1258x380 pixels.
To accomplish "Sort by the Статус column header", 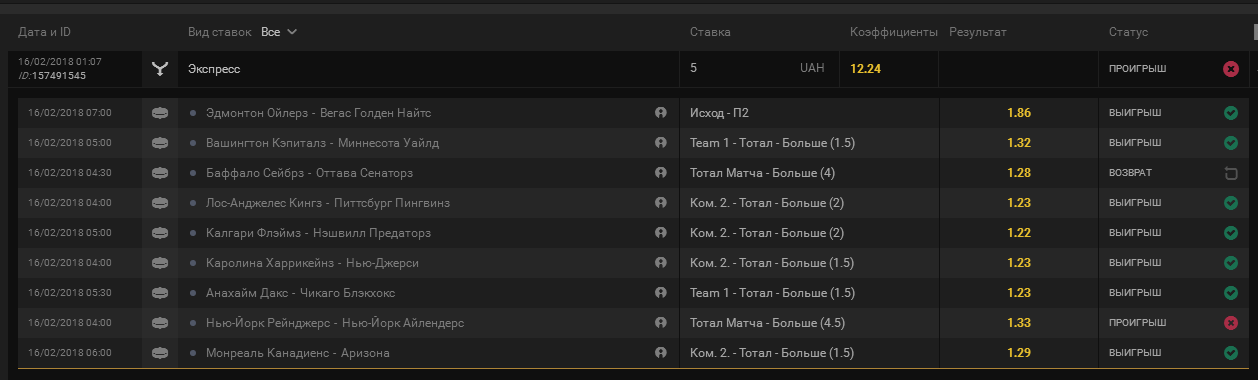I will pos(1128,32).
